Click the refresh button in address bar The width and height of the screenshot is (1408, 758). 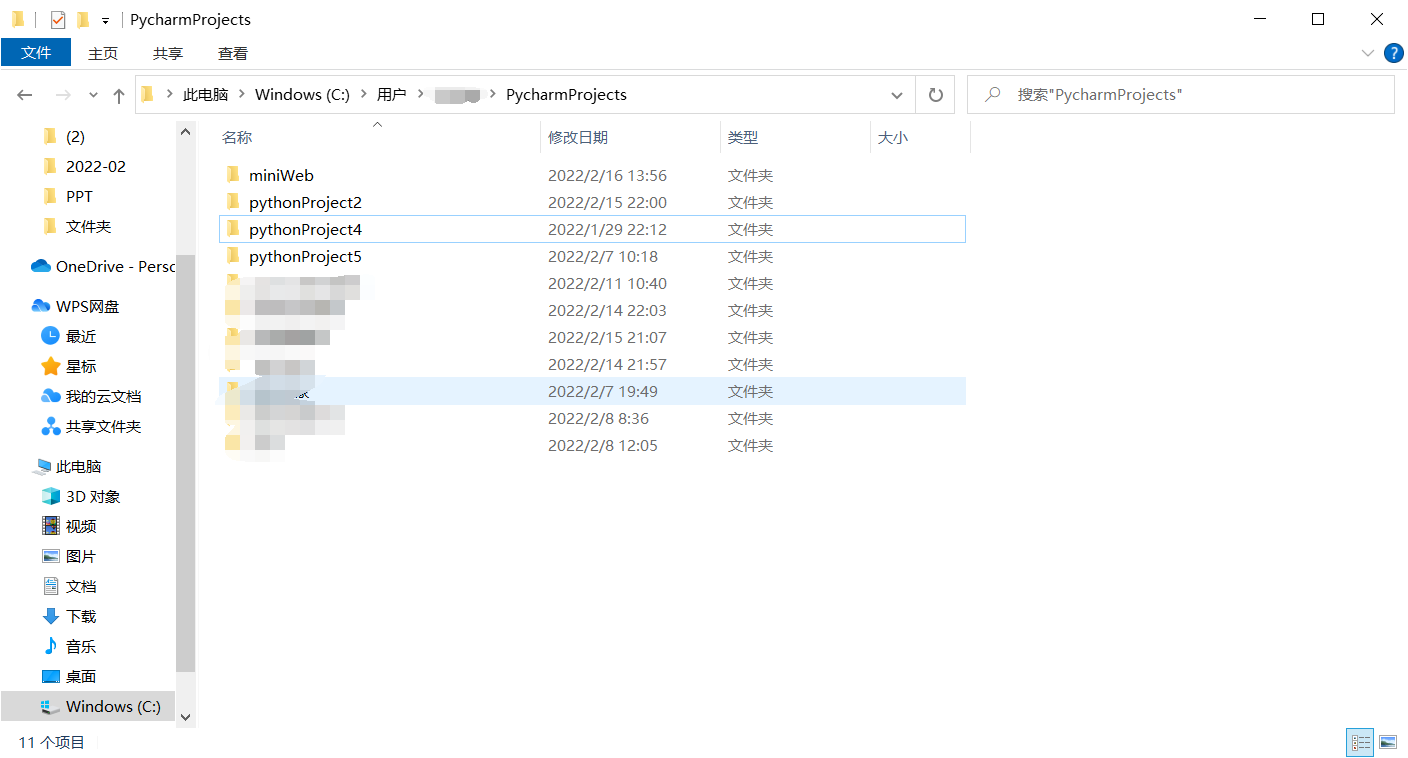point(936,95)
